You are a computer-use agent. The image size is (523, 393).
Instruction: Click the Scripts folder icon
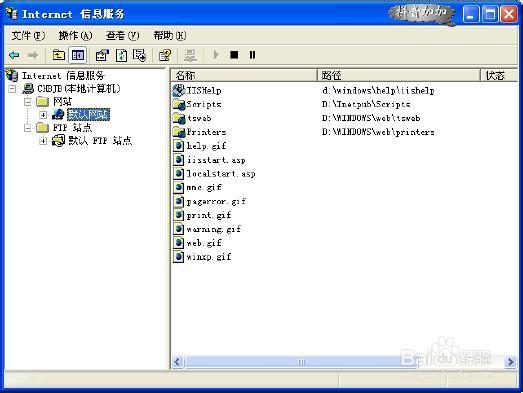coord(179,104)
